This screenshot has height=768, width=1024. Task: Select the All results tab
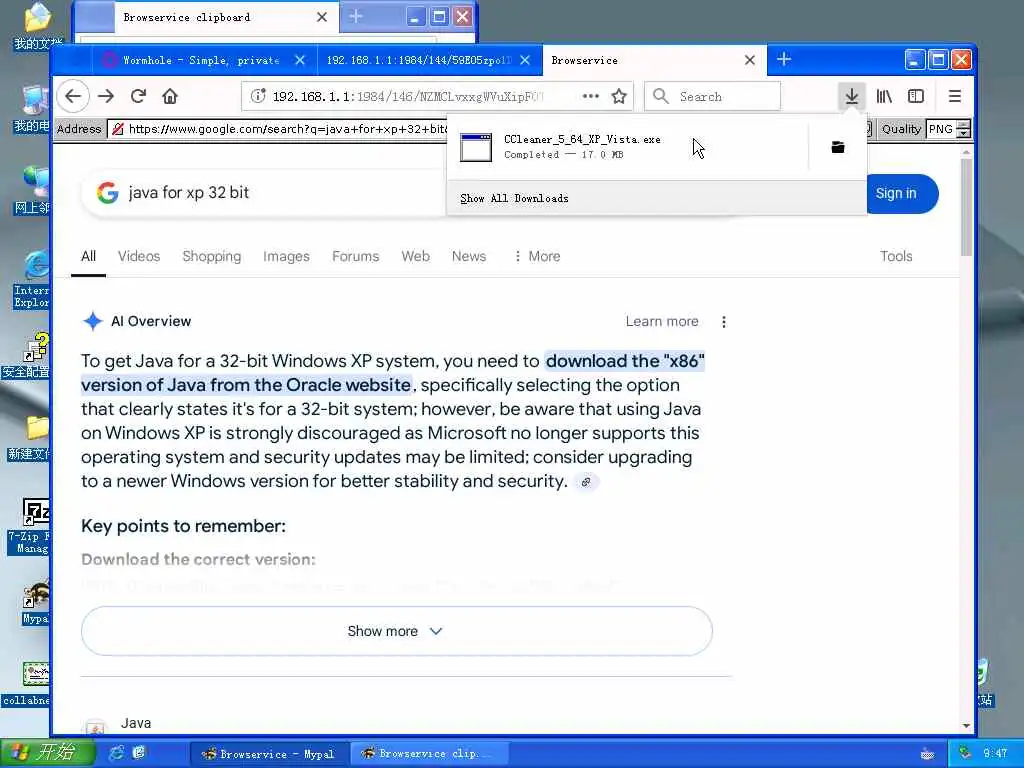point(88,256)
